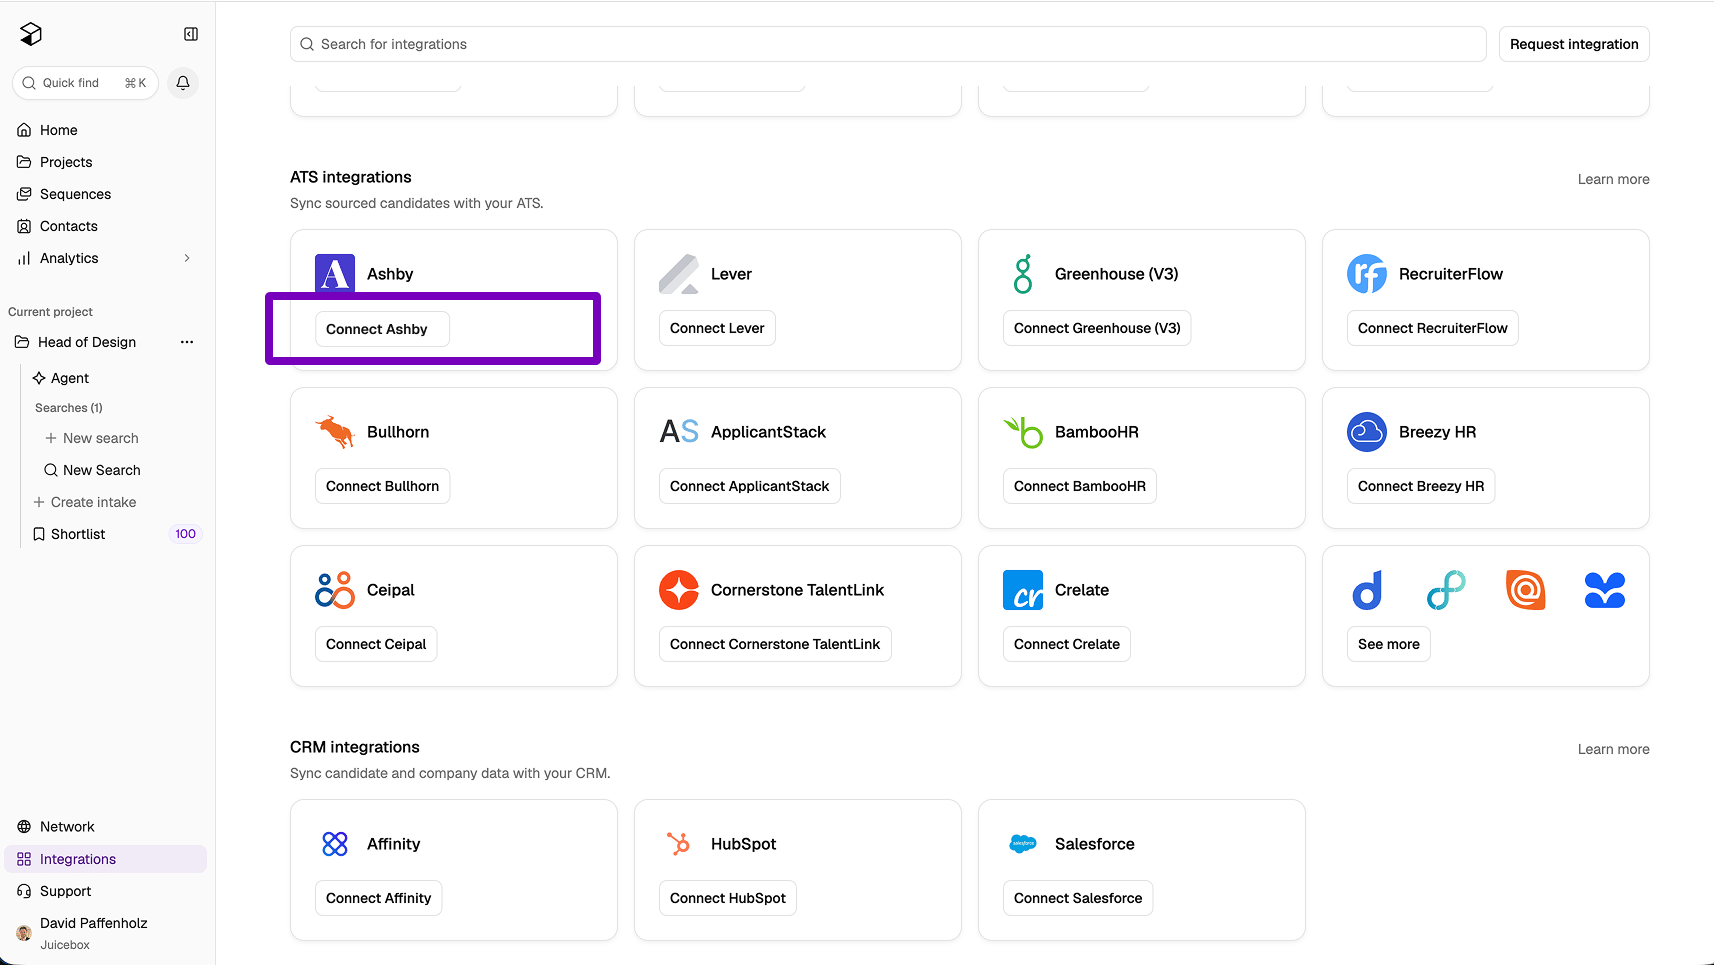1714x965 pixels.
Task: Click Connect Cornerstone TalentLink button
Action: 775,644
